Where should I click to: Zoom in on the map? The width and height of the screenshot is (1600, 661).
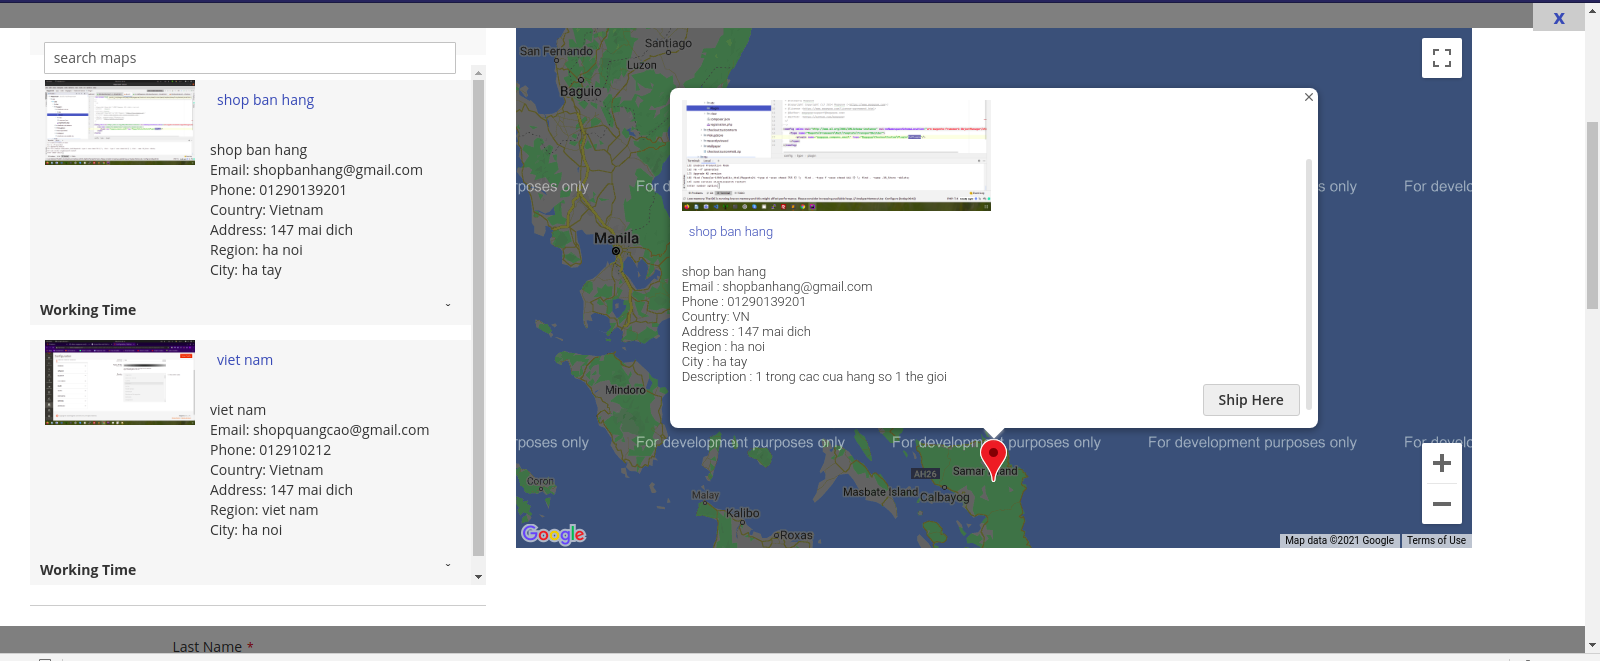[x=1441, y=463]
